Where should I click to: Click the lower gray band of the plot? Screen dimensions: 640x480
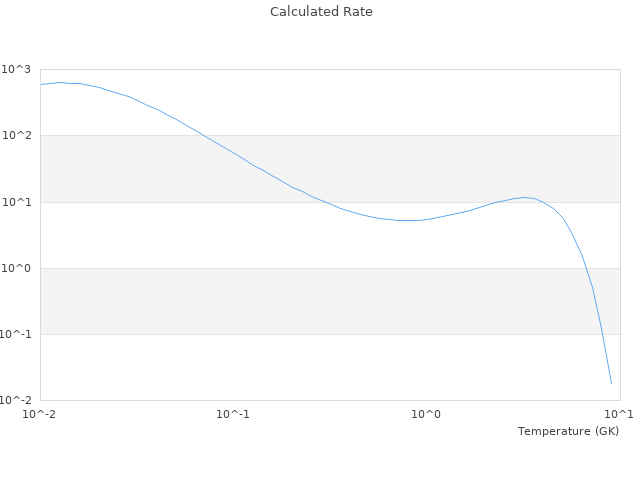pos(330,301)
